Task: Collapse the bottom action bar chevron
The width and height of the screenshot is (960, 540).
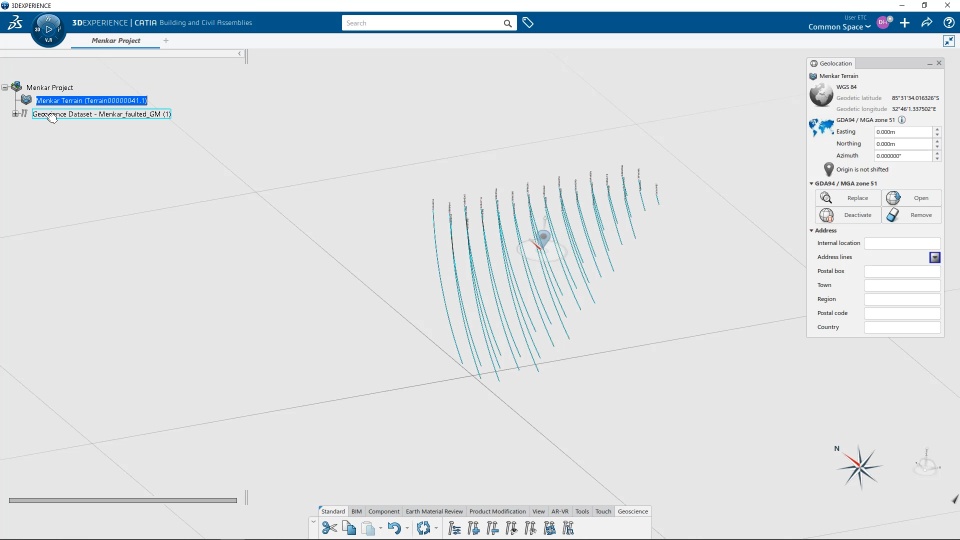Action: click(x=313, y=522)
